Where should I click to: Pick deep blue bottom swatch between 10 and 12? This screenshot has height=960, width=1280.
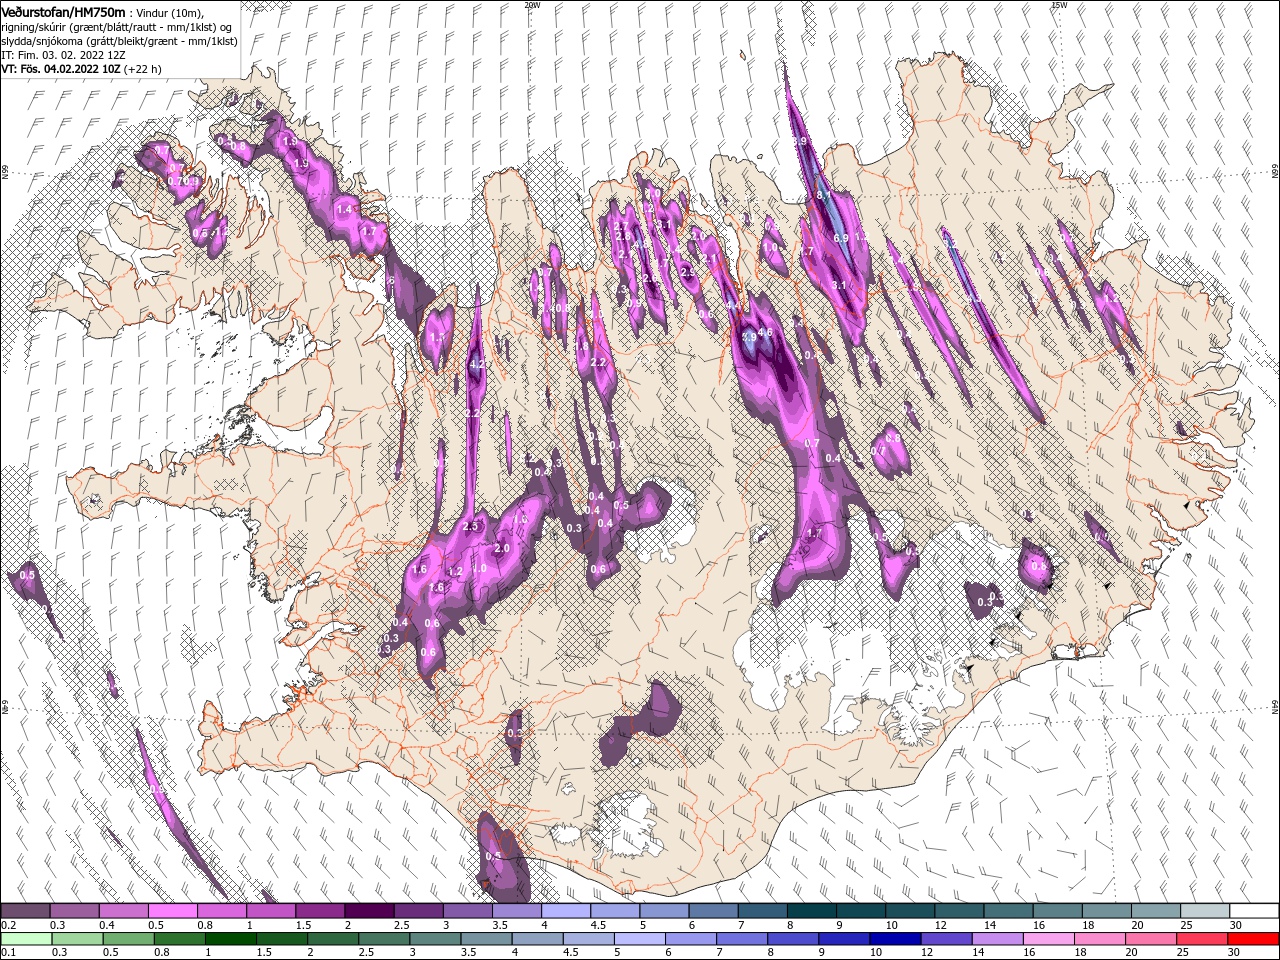pos(894,939)
